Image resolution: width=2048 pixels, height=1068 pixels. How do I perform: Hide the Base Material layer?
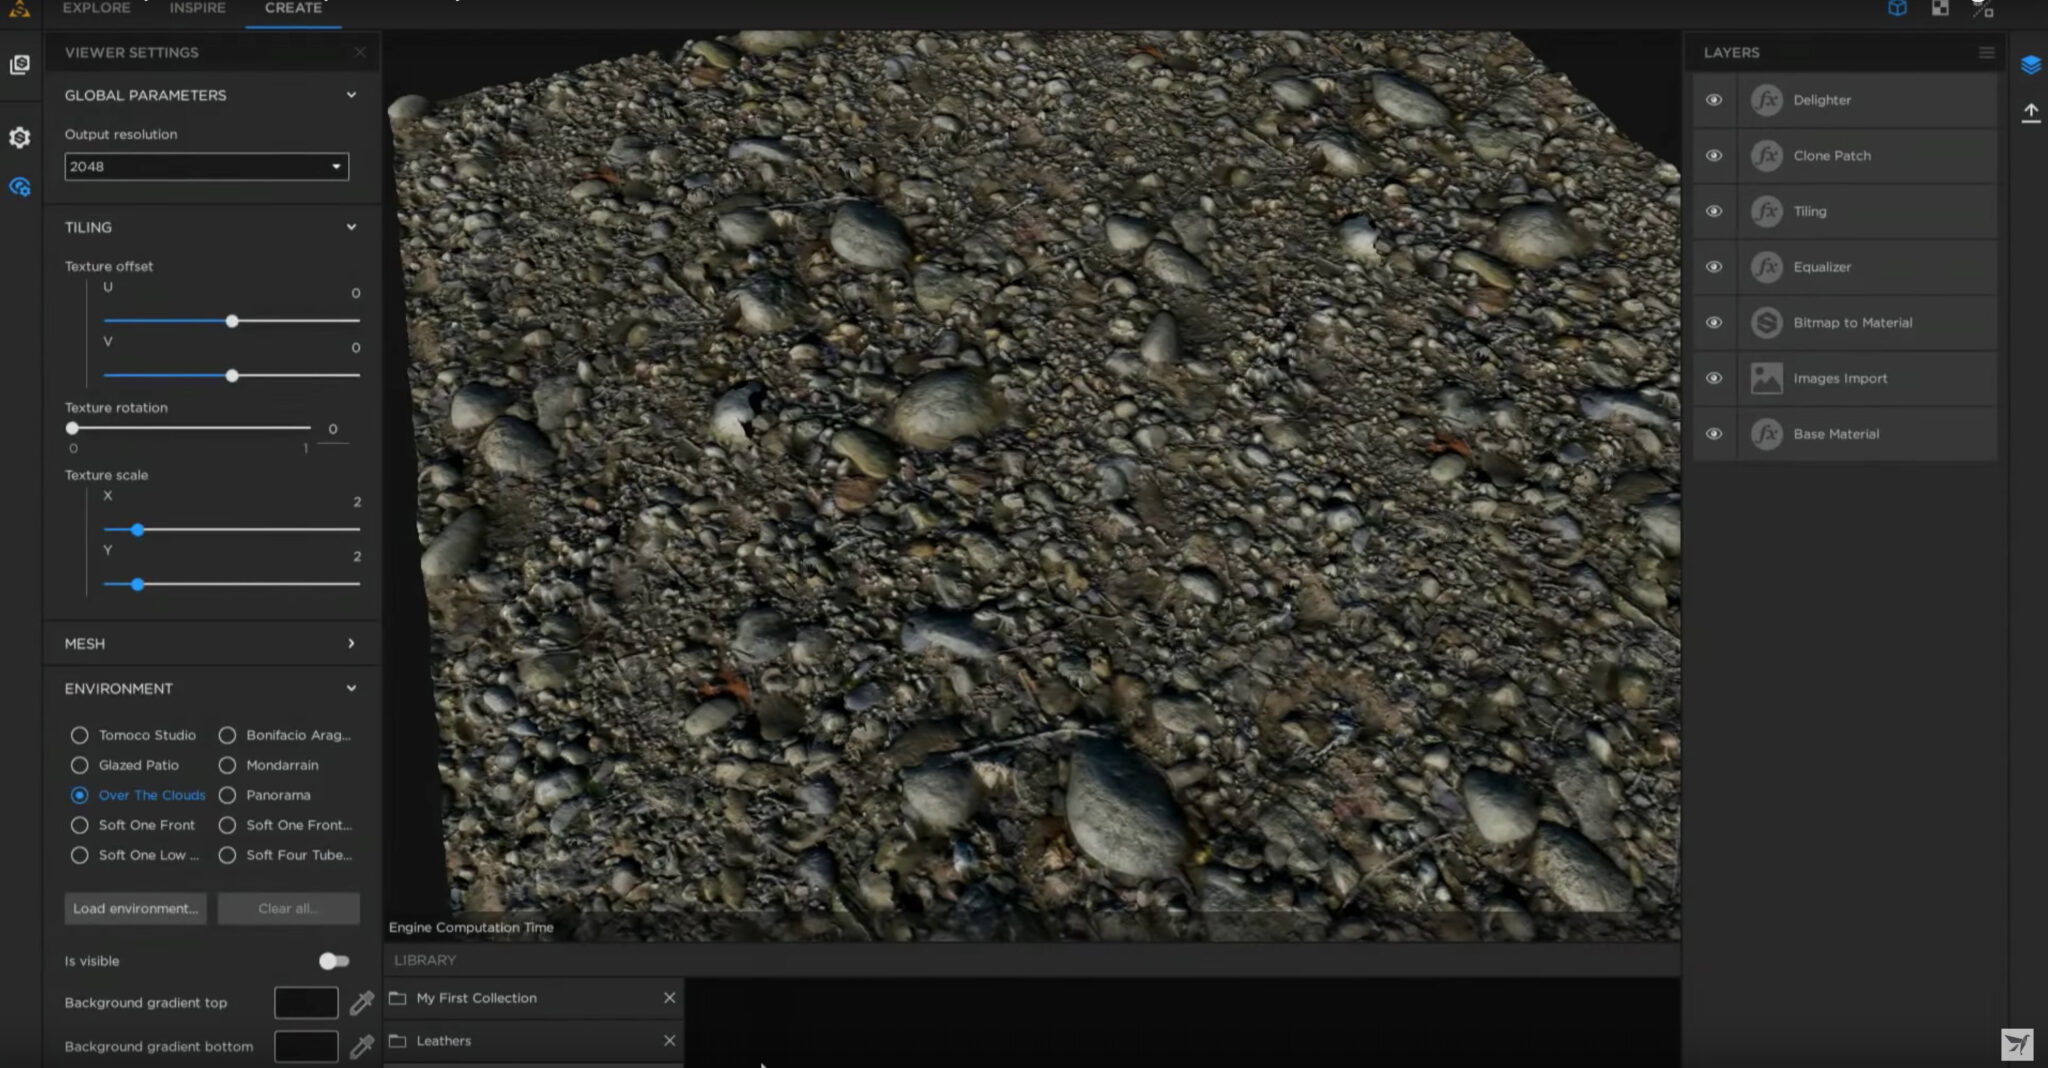1714,434
